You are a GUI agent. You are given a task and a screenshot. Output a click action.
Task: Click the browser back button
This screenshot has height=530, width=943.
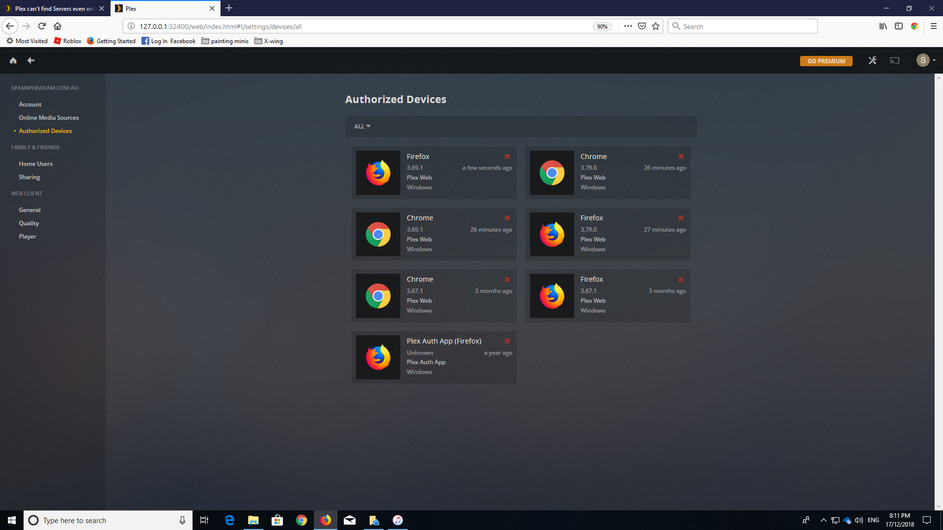click(10, 26)
